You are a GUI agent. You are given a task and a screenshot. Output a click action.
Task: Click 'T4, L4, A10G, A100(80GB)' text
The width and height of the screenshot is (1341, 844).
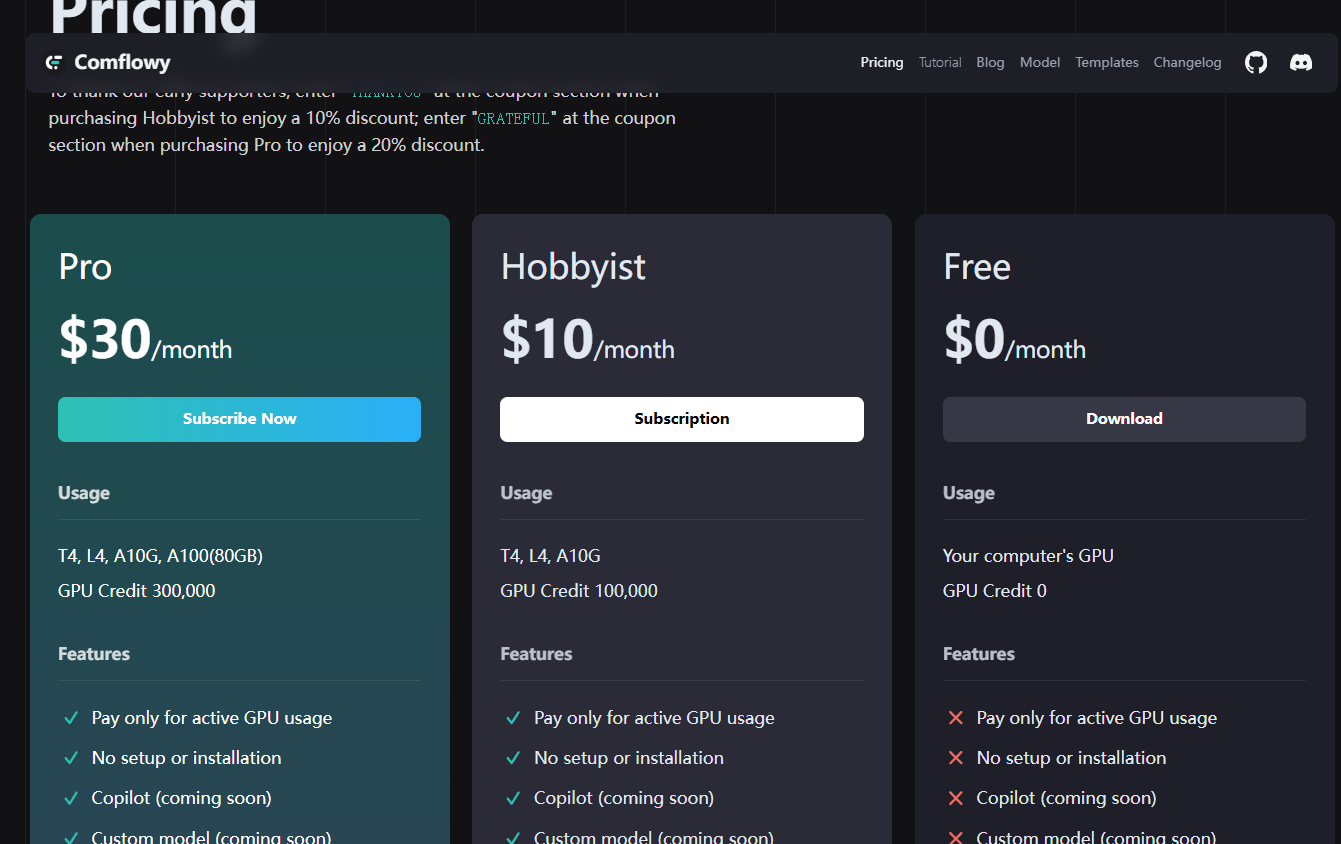click(x=160, y=556)
